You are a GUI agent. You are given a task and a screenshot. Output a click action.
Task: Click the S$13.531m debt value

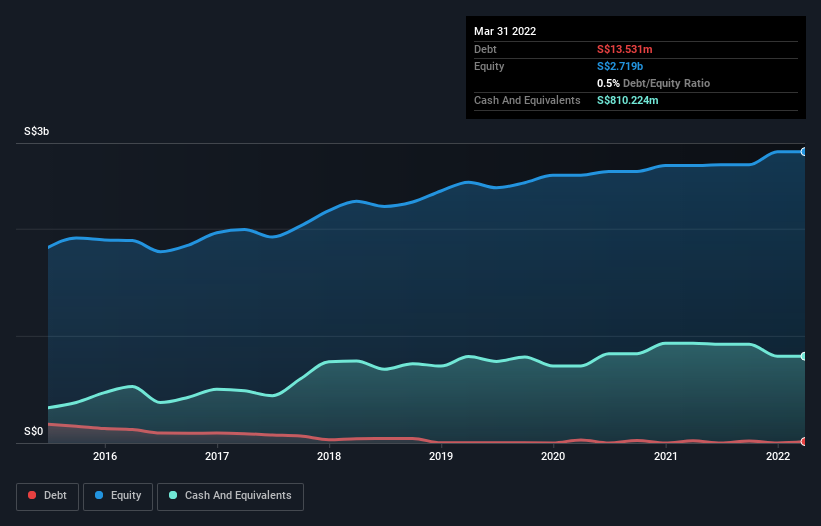[x=625, y=49]
